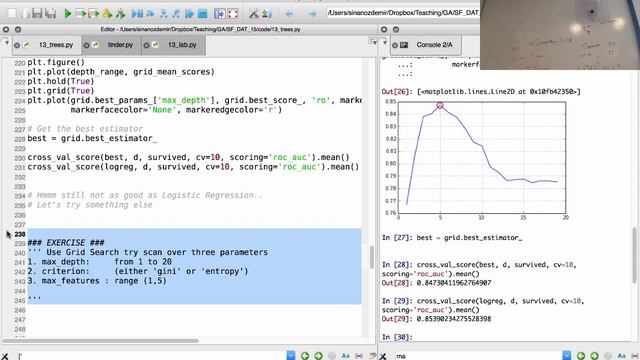Viewport: 640px width, 360px height.
Task: Close the console find bar
Action: [x=383, y=356]
